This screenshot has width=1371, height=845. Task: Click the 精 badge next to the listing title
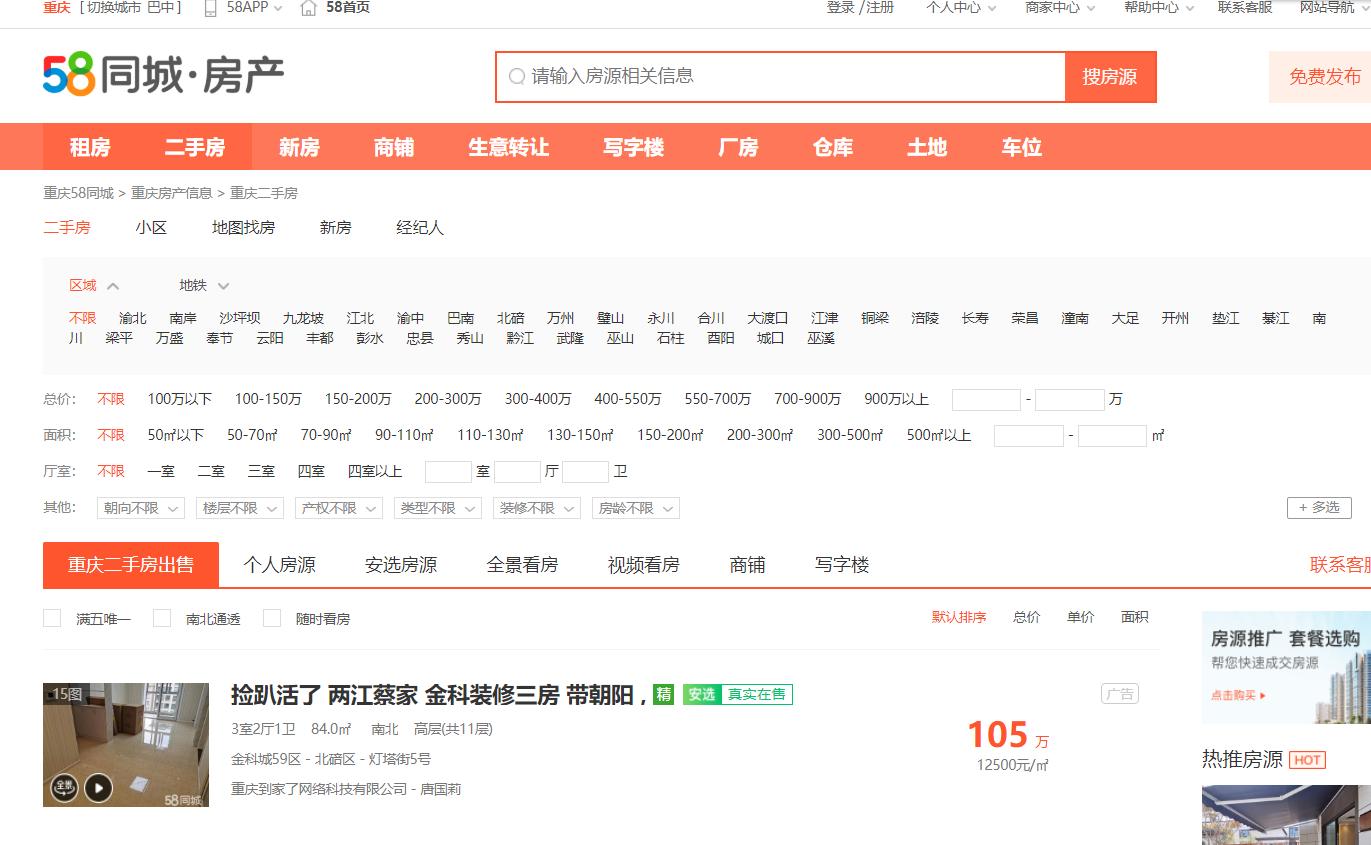pos(663,694)
